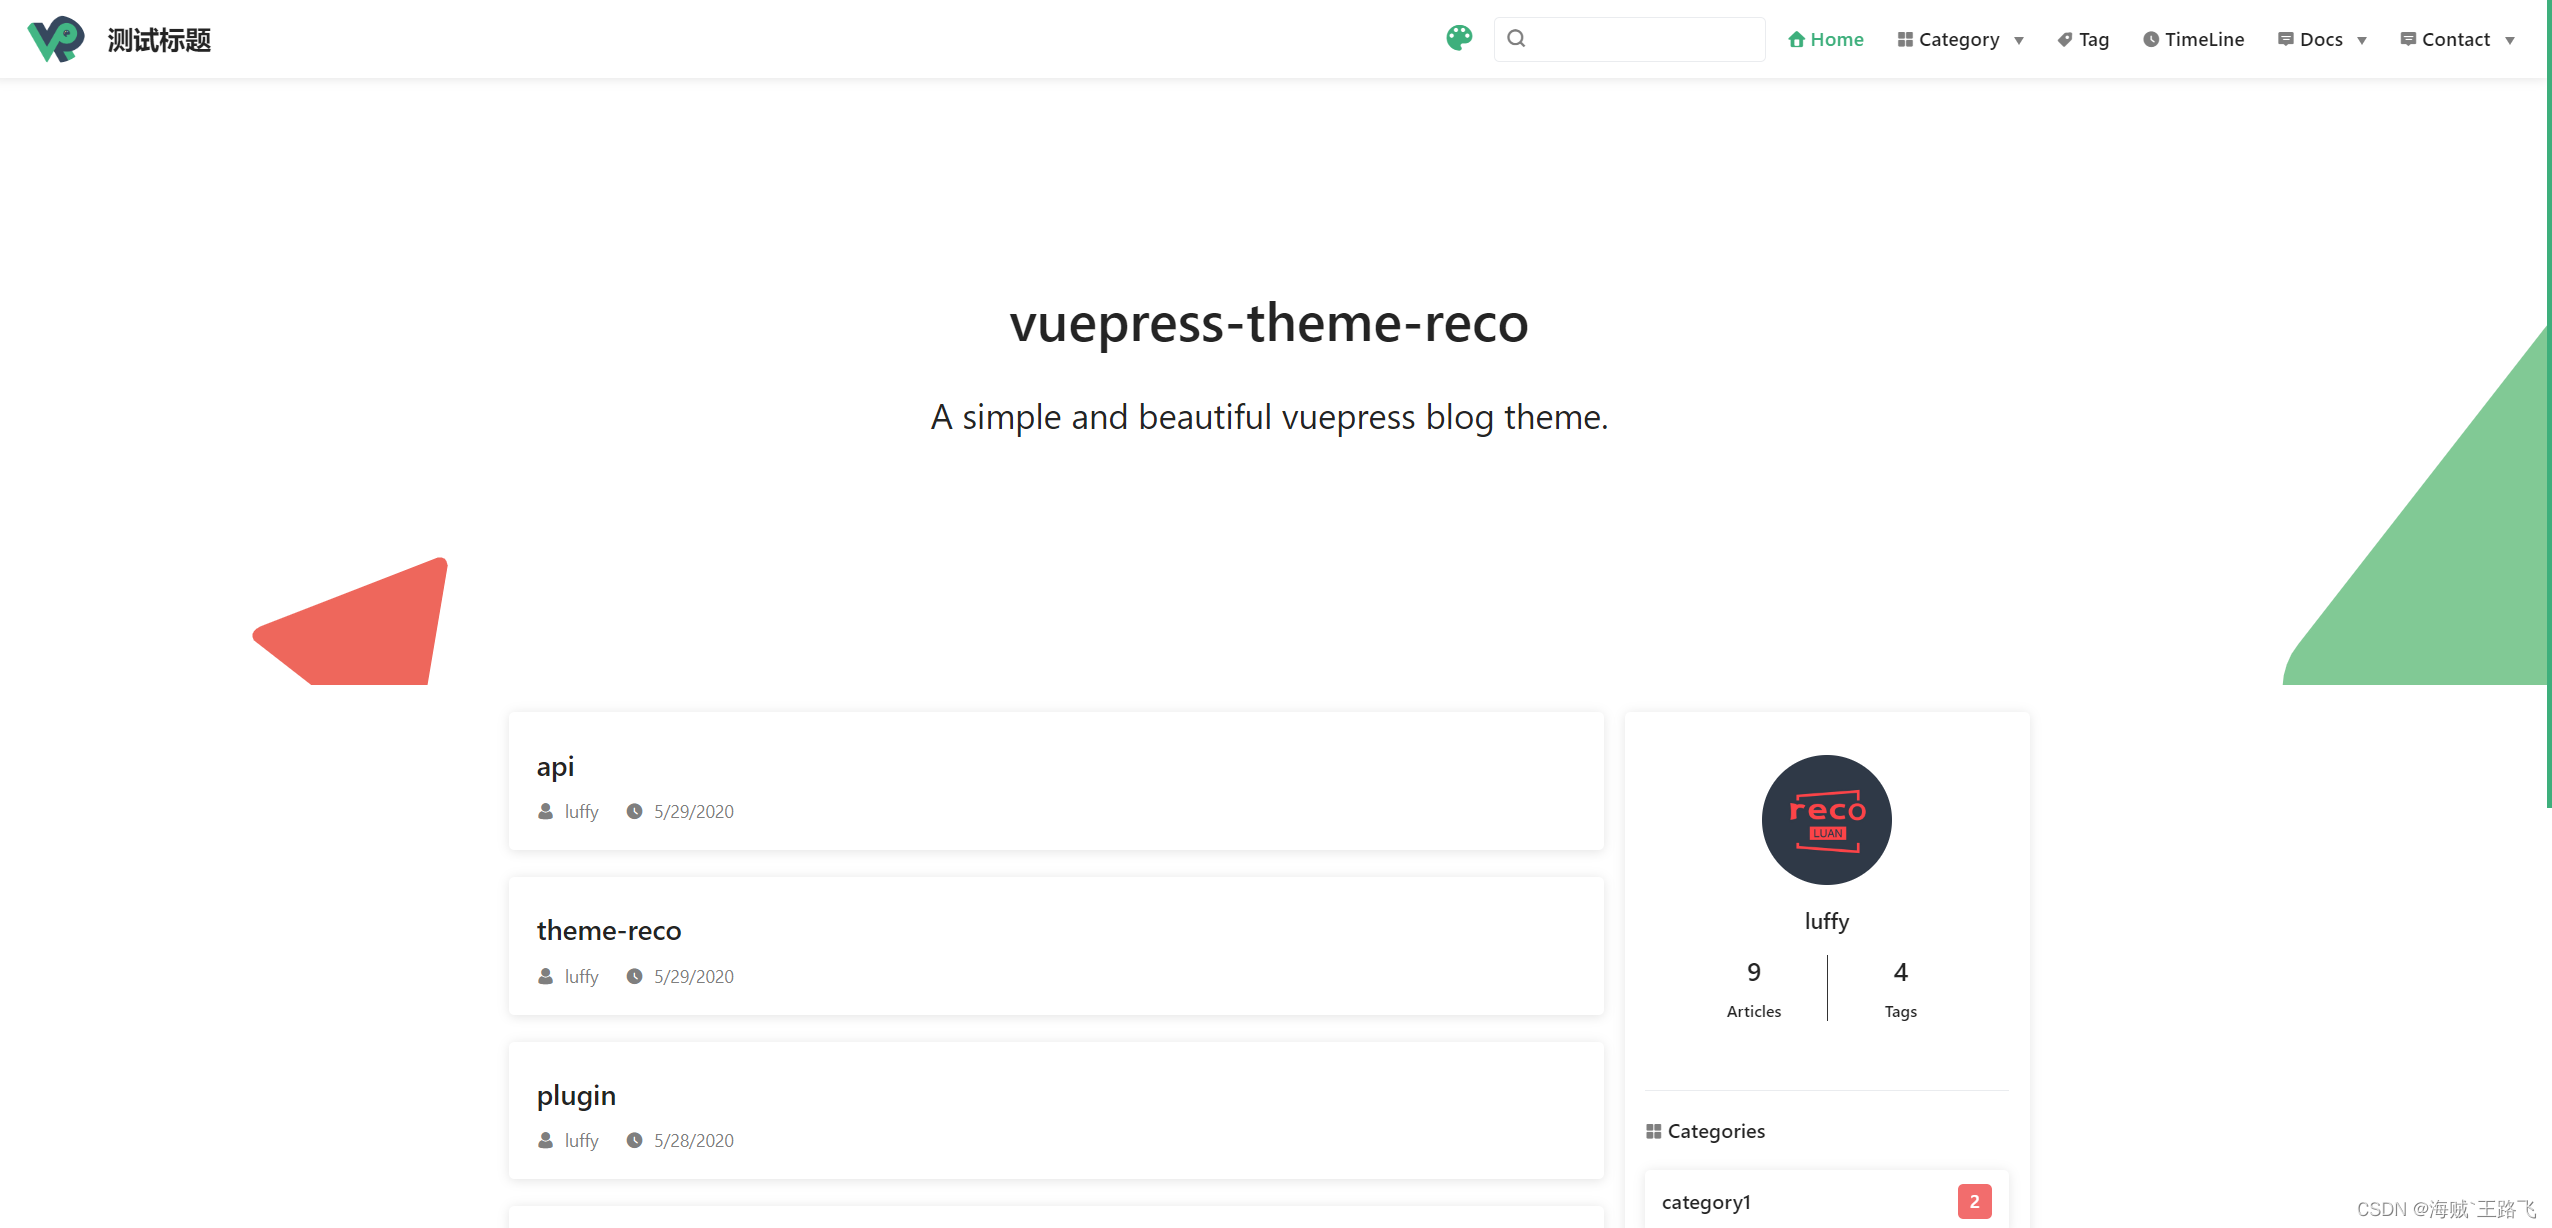Click the VP logo in the navbar
The image size is (2552, 1228).
(56, 38)
